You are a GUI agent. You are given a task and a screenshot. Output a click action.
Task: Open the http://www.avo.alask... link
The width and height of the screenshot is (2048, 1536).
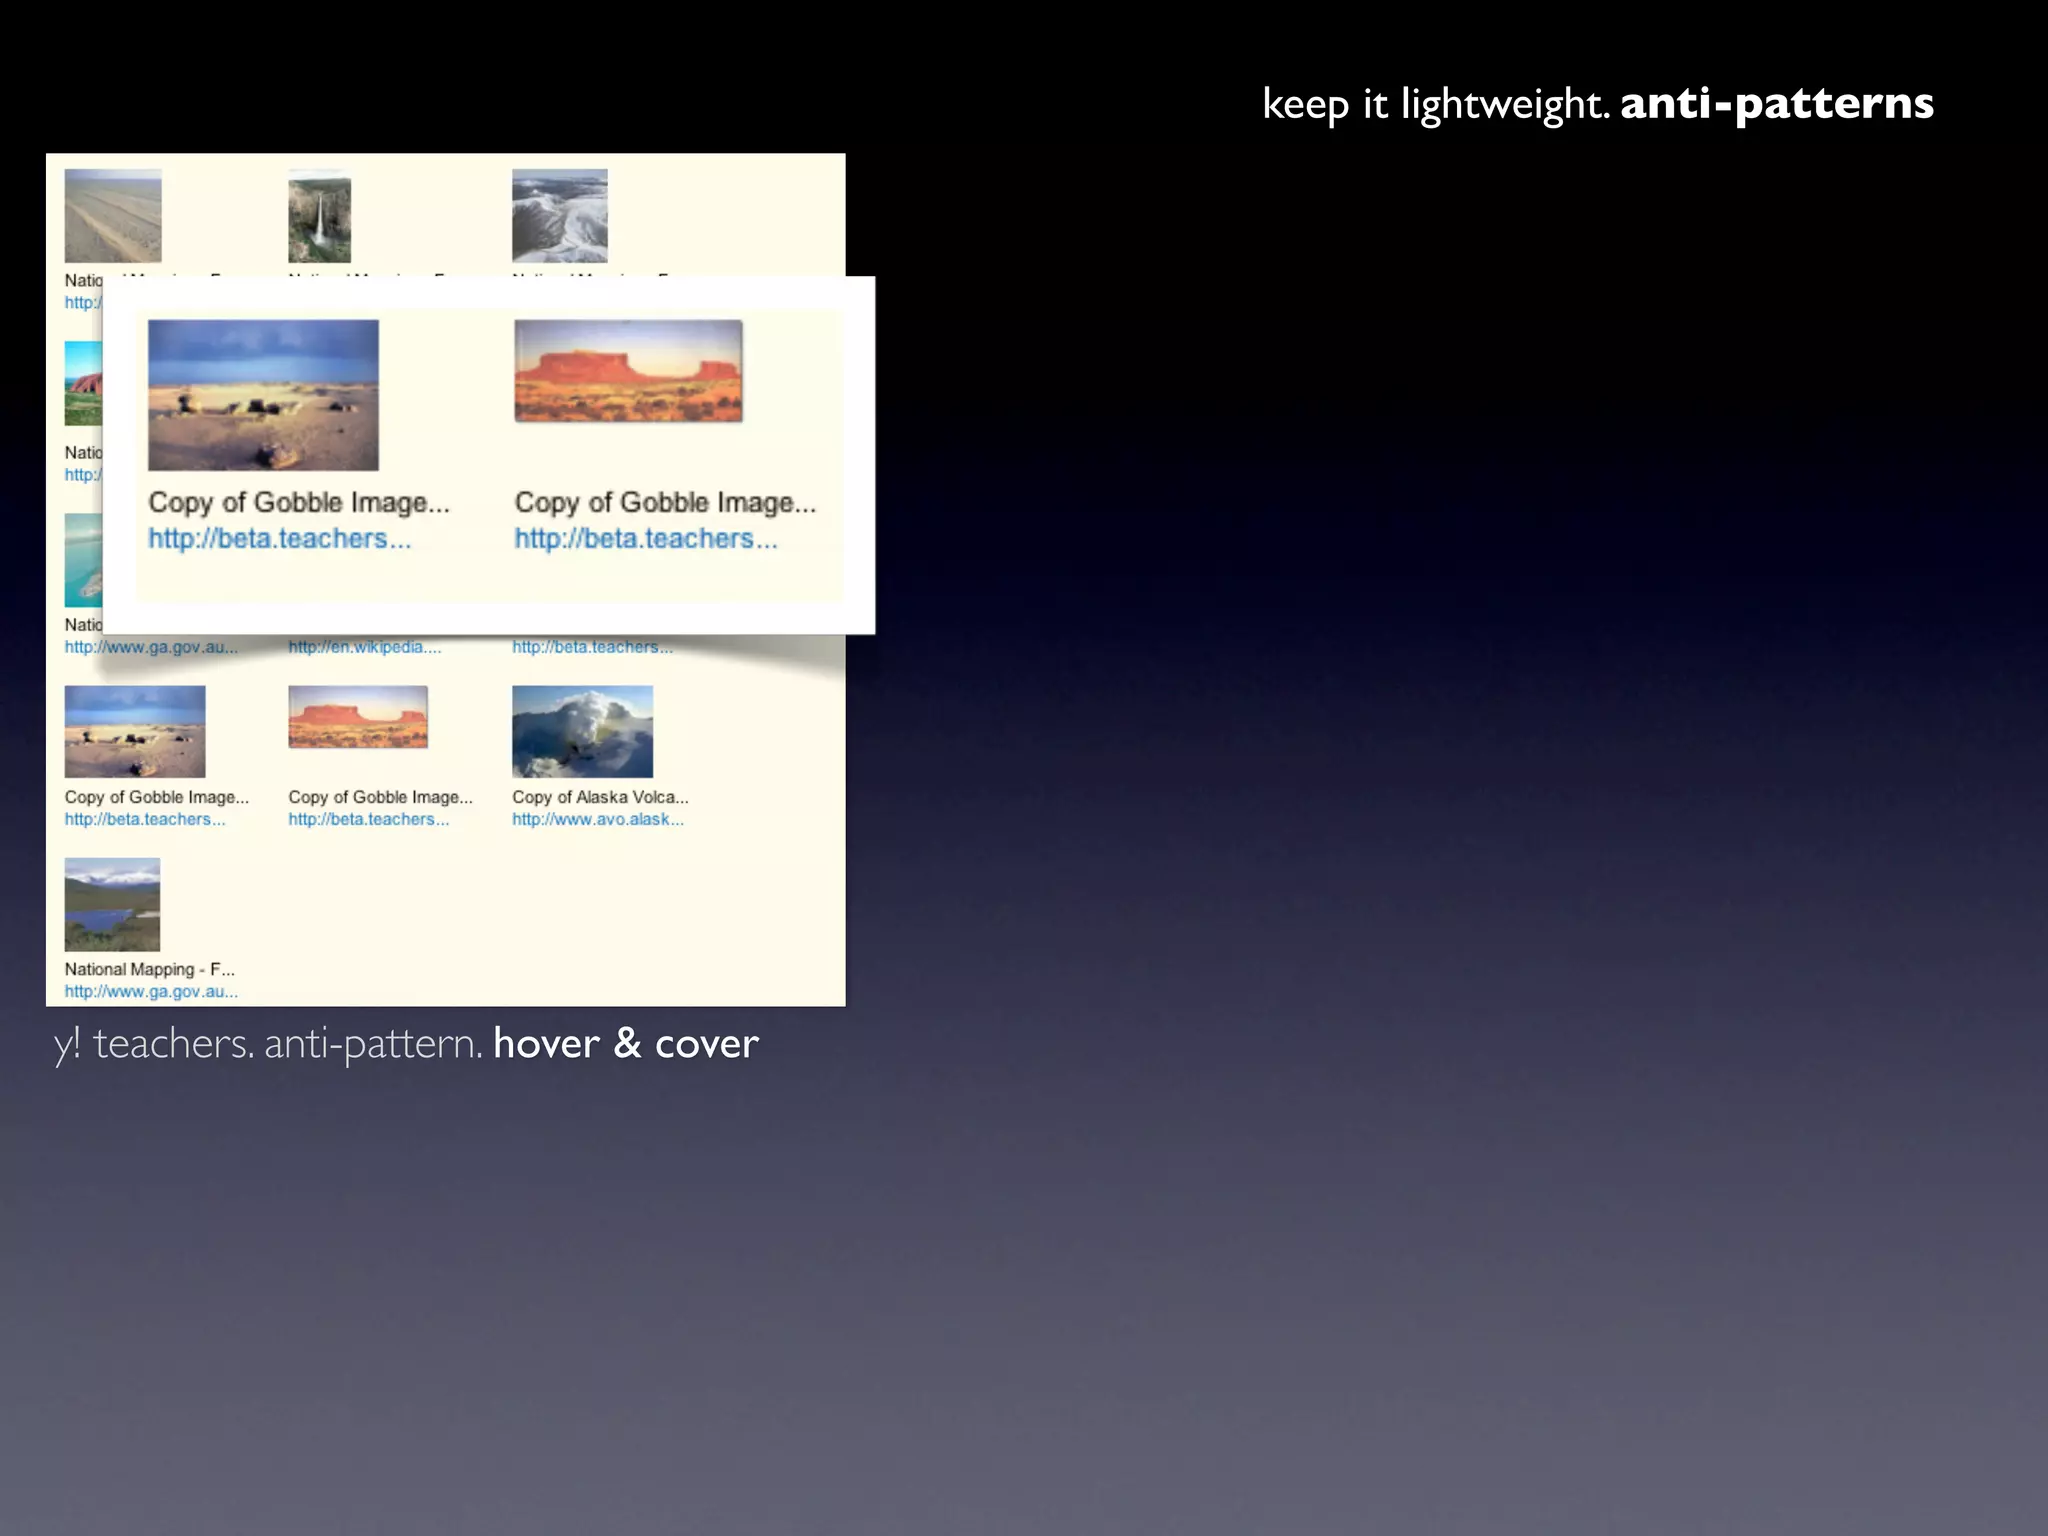(598, 819)
